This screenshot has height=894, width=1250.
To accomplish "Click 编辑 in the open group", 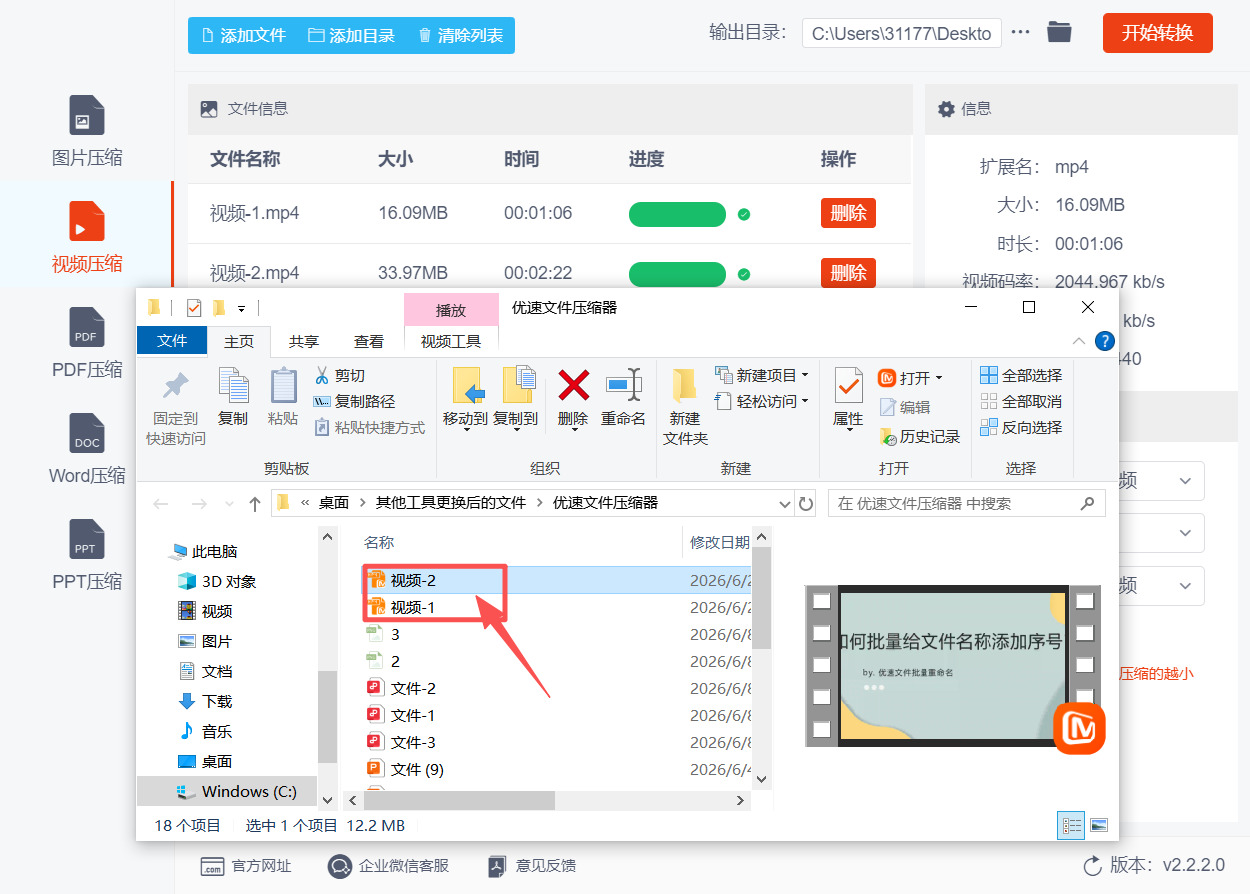I will (x=905, y=407).
